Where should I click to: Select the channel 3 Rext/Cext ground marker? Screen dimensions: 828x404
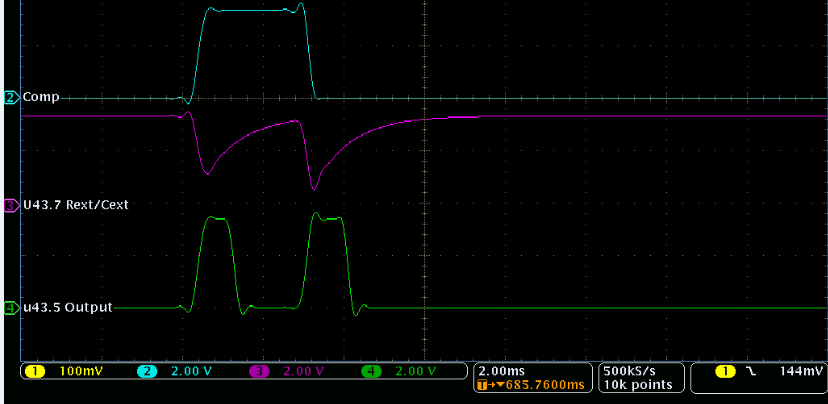pyautogui.click(x=12, y=205)
